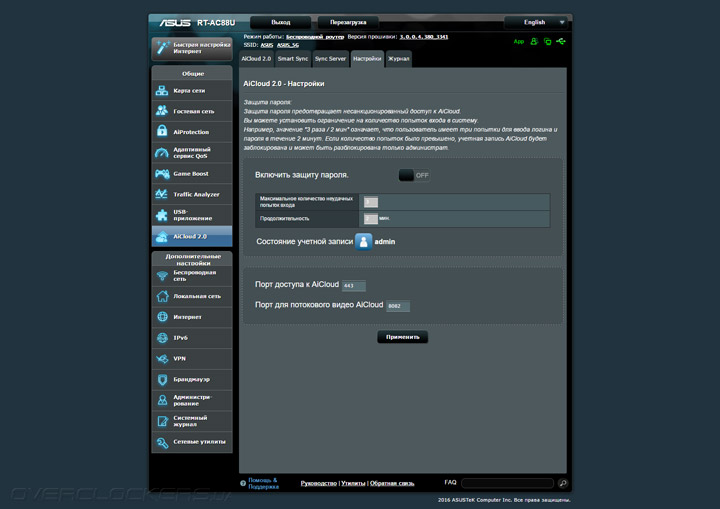Click the max failed login attempts field
Screen dimensions: 720x509
click(x=371, y=202)
